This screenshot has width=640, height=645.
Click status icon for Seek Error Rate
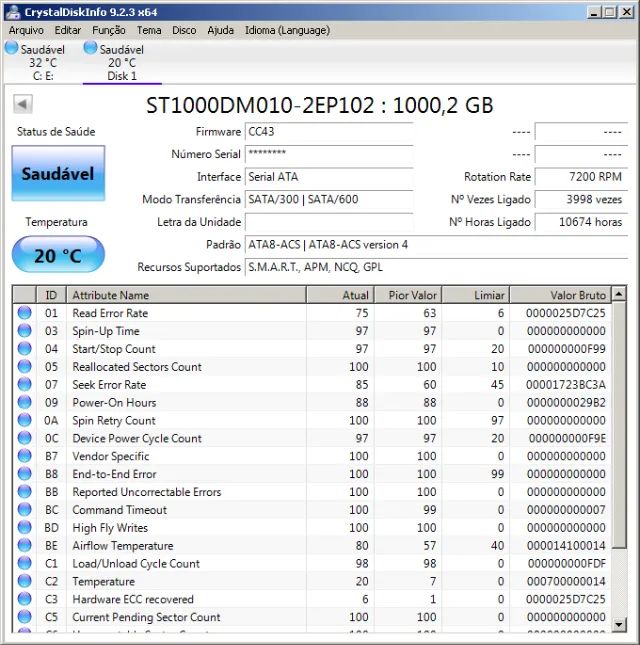click(x=25, y=384)
